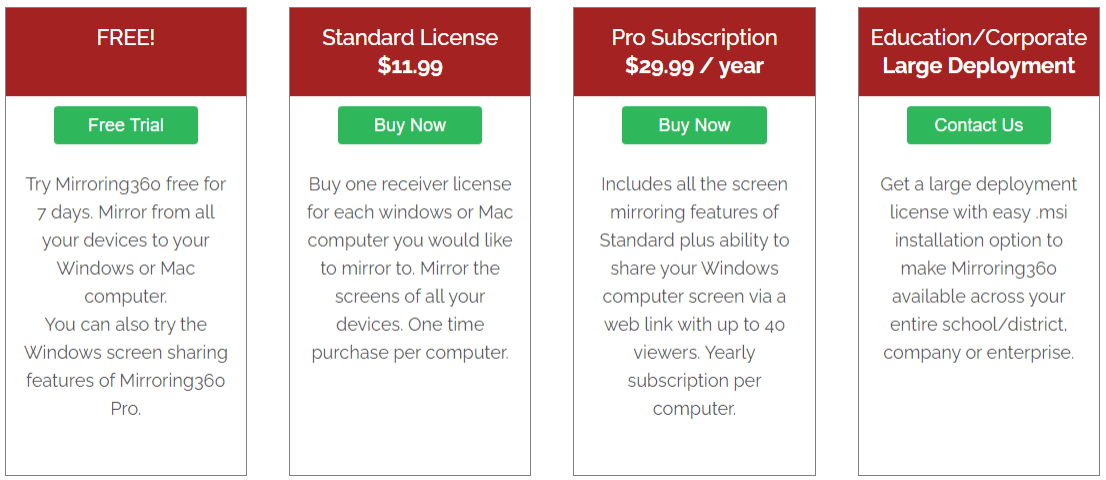Screen dimensions: 1106x480
Task: Click the 'You can also try the' line
Action: pyautogui.click(x=126, y=324)
